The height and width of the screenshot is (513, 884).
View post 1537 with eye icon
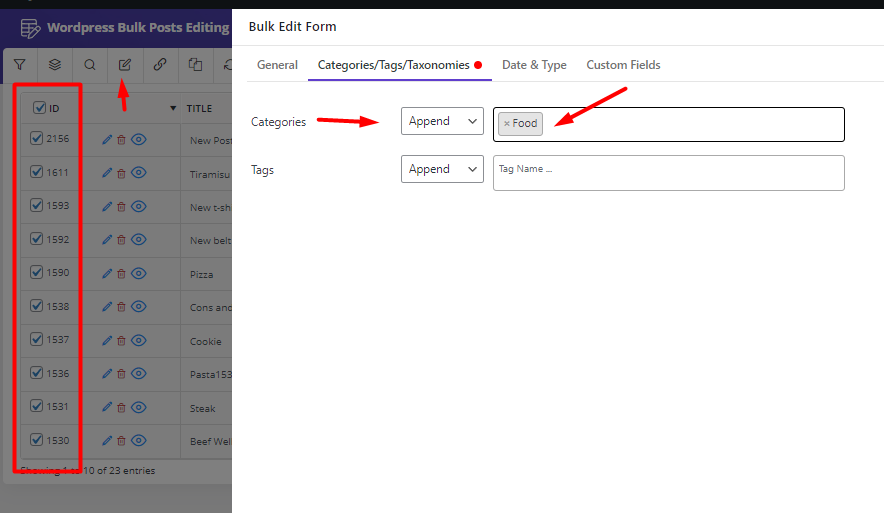[139, 340]
